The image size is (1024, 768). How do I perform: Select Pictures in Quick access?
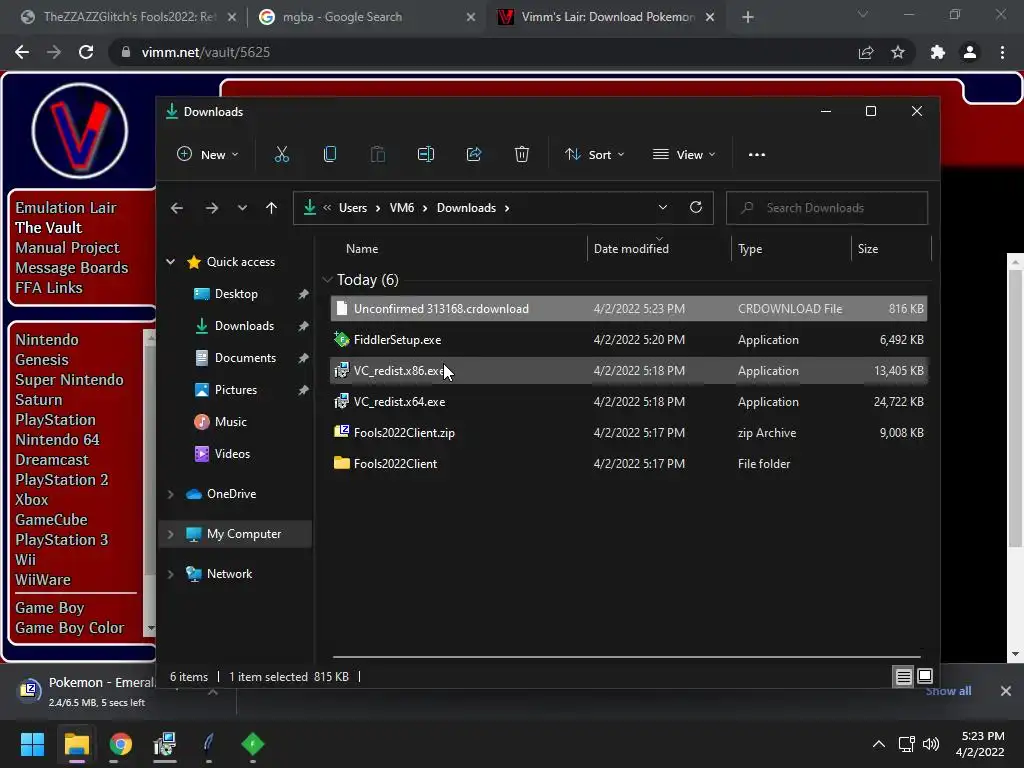[x=236, y=390]
